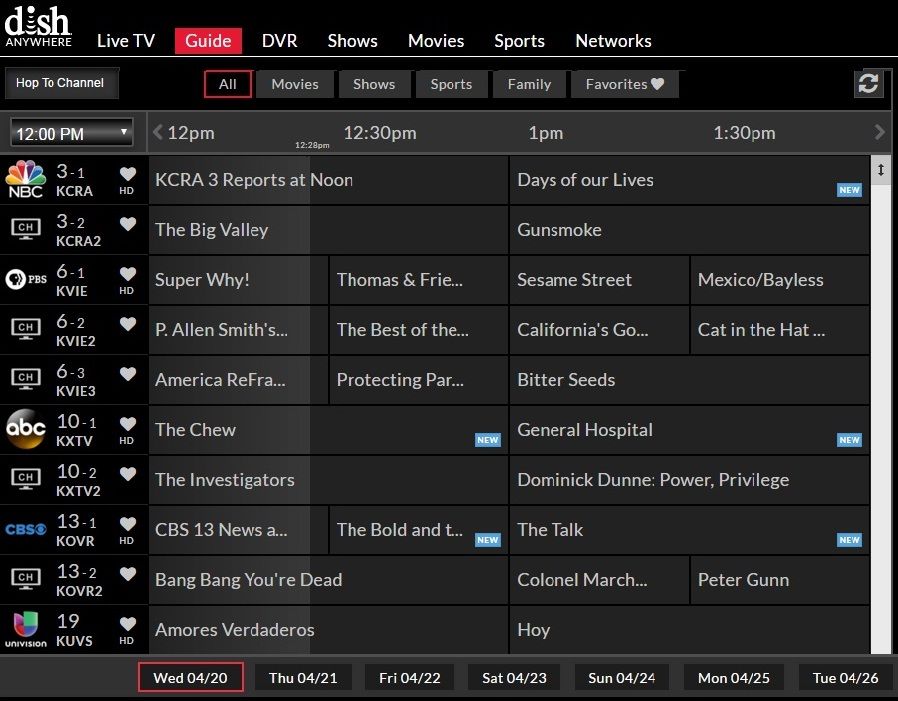The width and height of the screenshot is (898, 701).
Task: Click the ABC KXTV channel logo
Action: [x=26, y=430]
